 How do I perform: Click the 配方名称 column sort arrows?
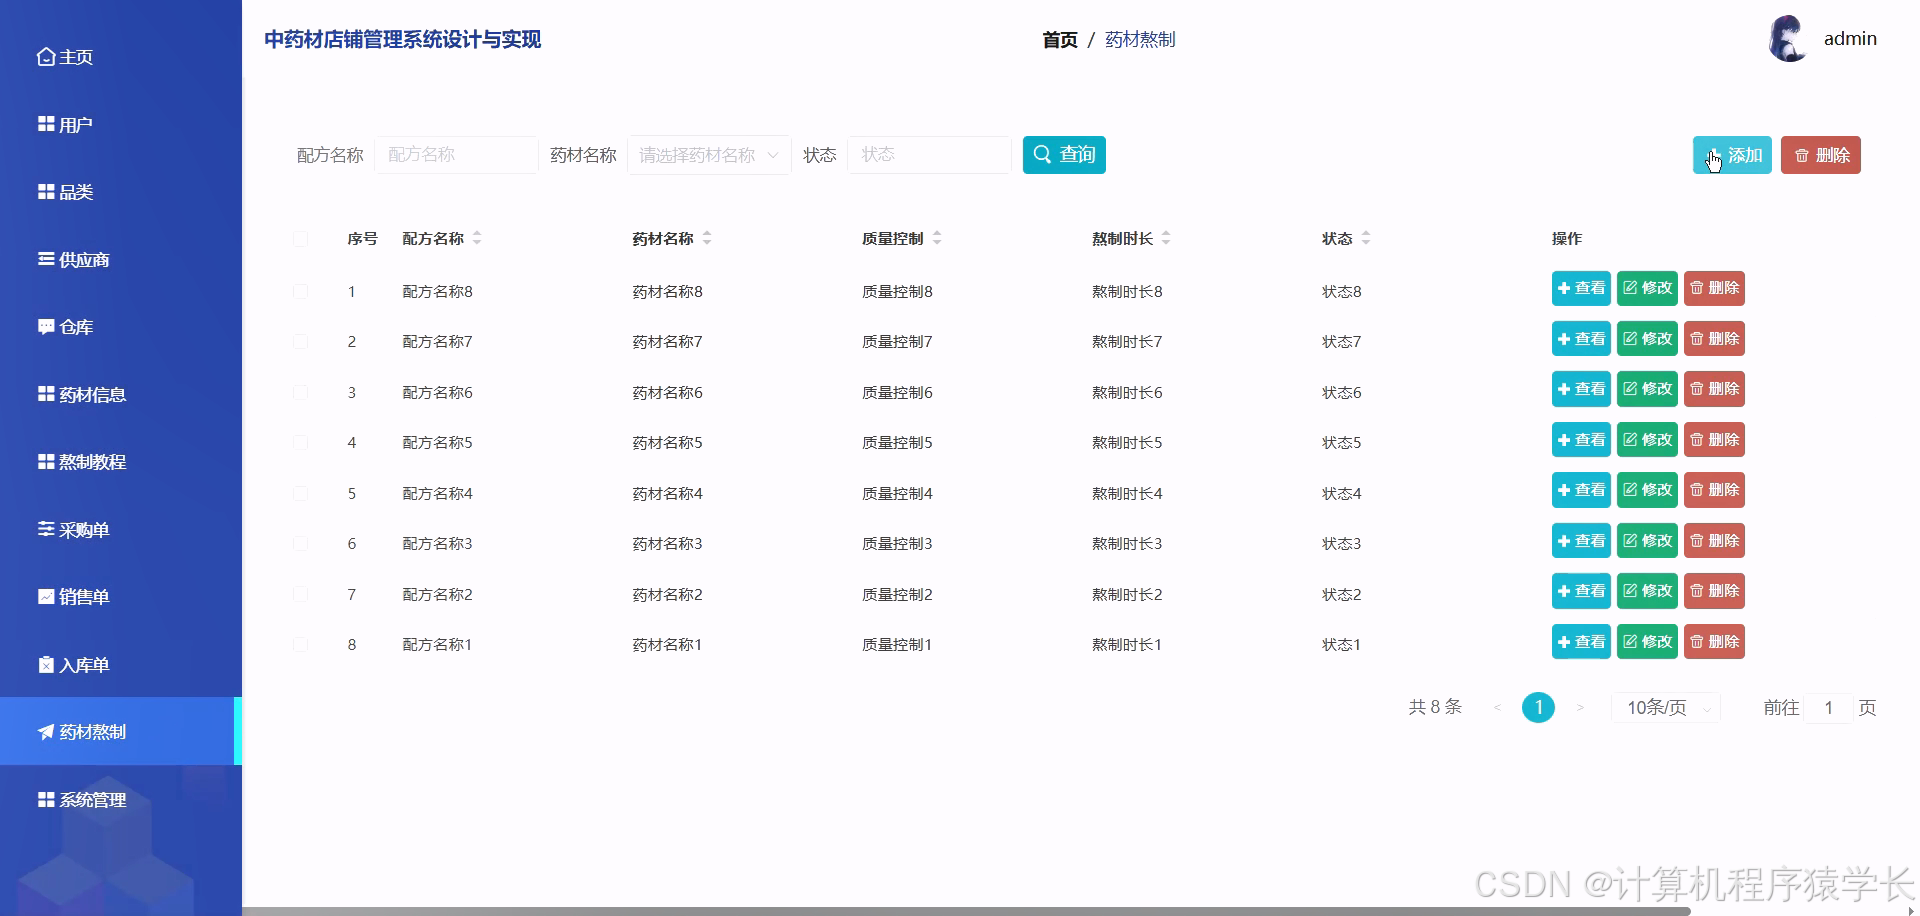point(478,238)
